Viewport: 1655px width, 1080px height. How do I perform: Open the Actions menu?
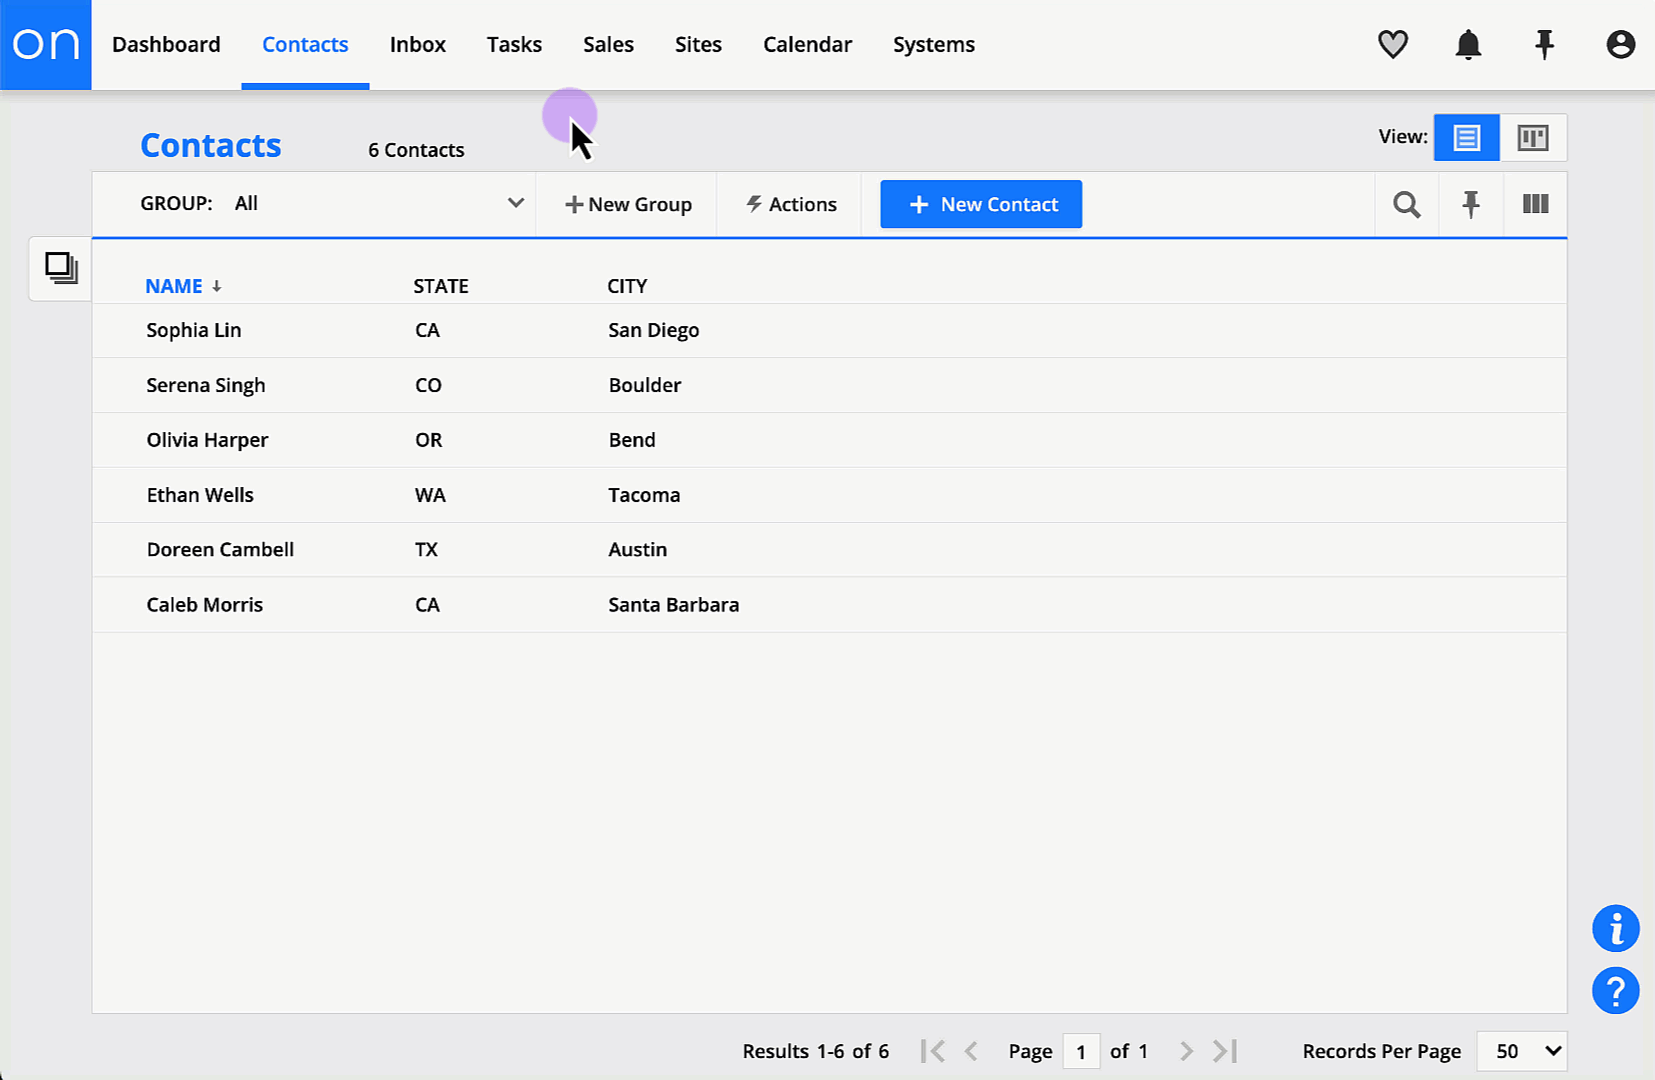(x=791, y=205)
